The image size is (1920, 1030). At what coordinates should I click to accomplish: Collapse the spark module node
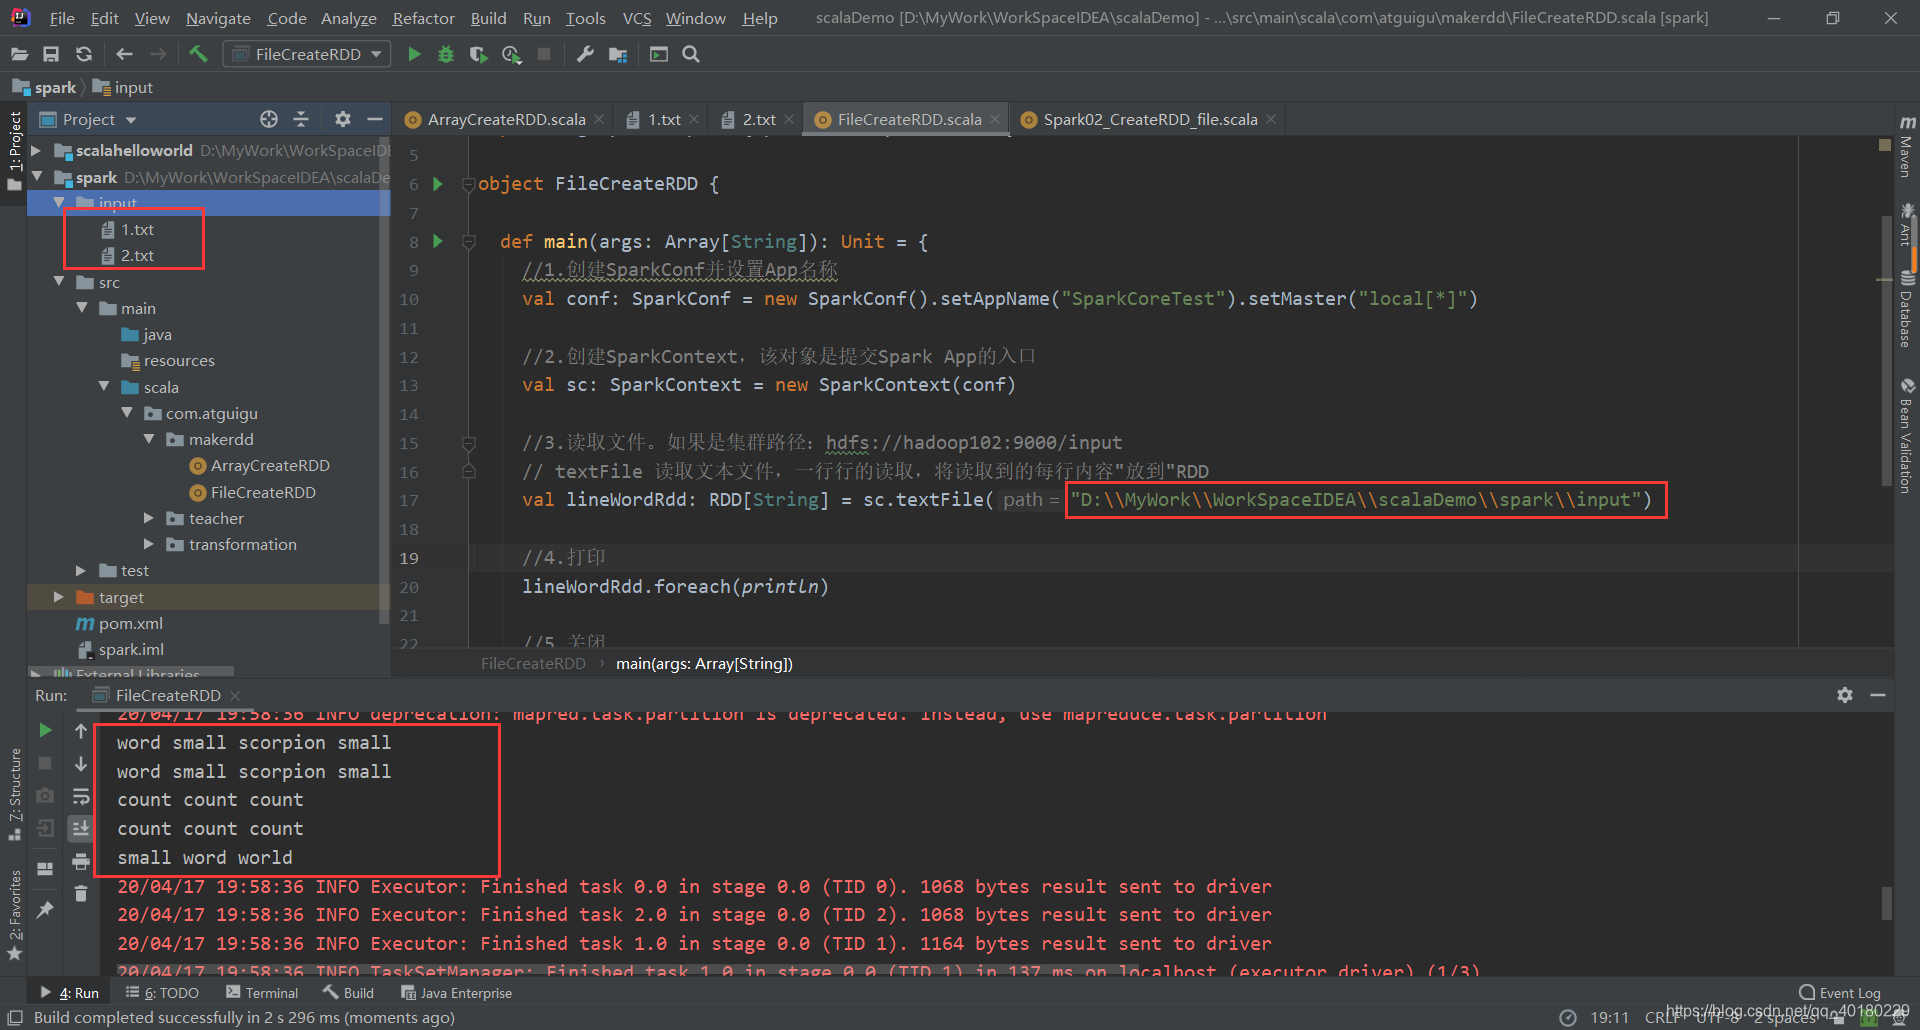[37, 176]
